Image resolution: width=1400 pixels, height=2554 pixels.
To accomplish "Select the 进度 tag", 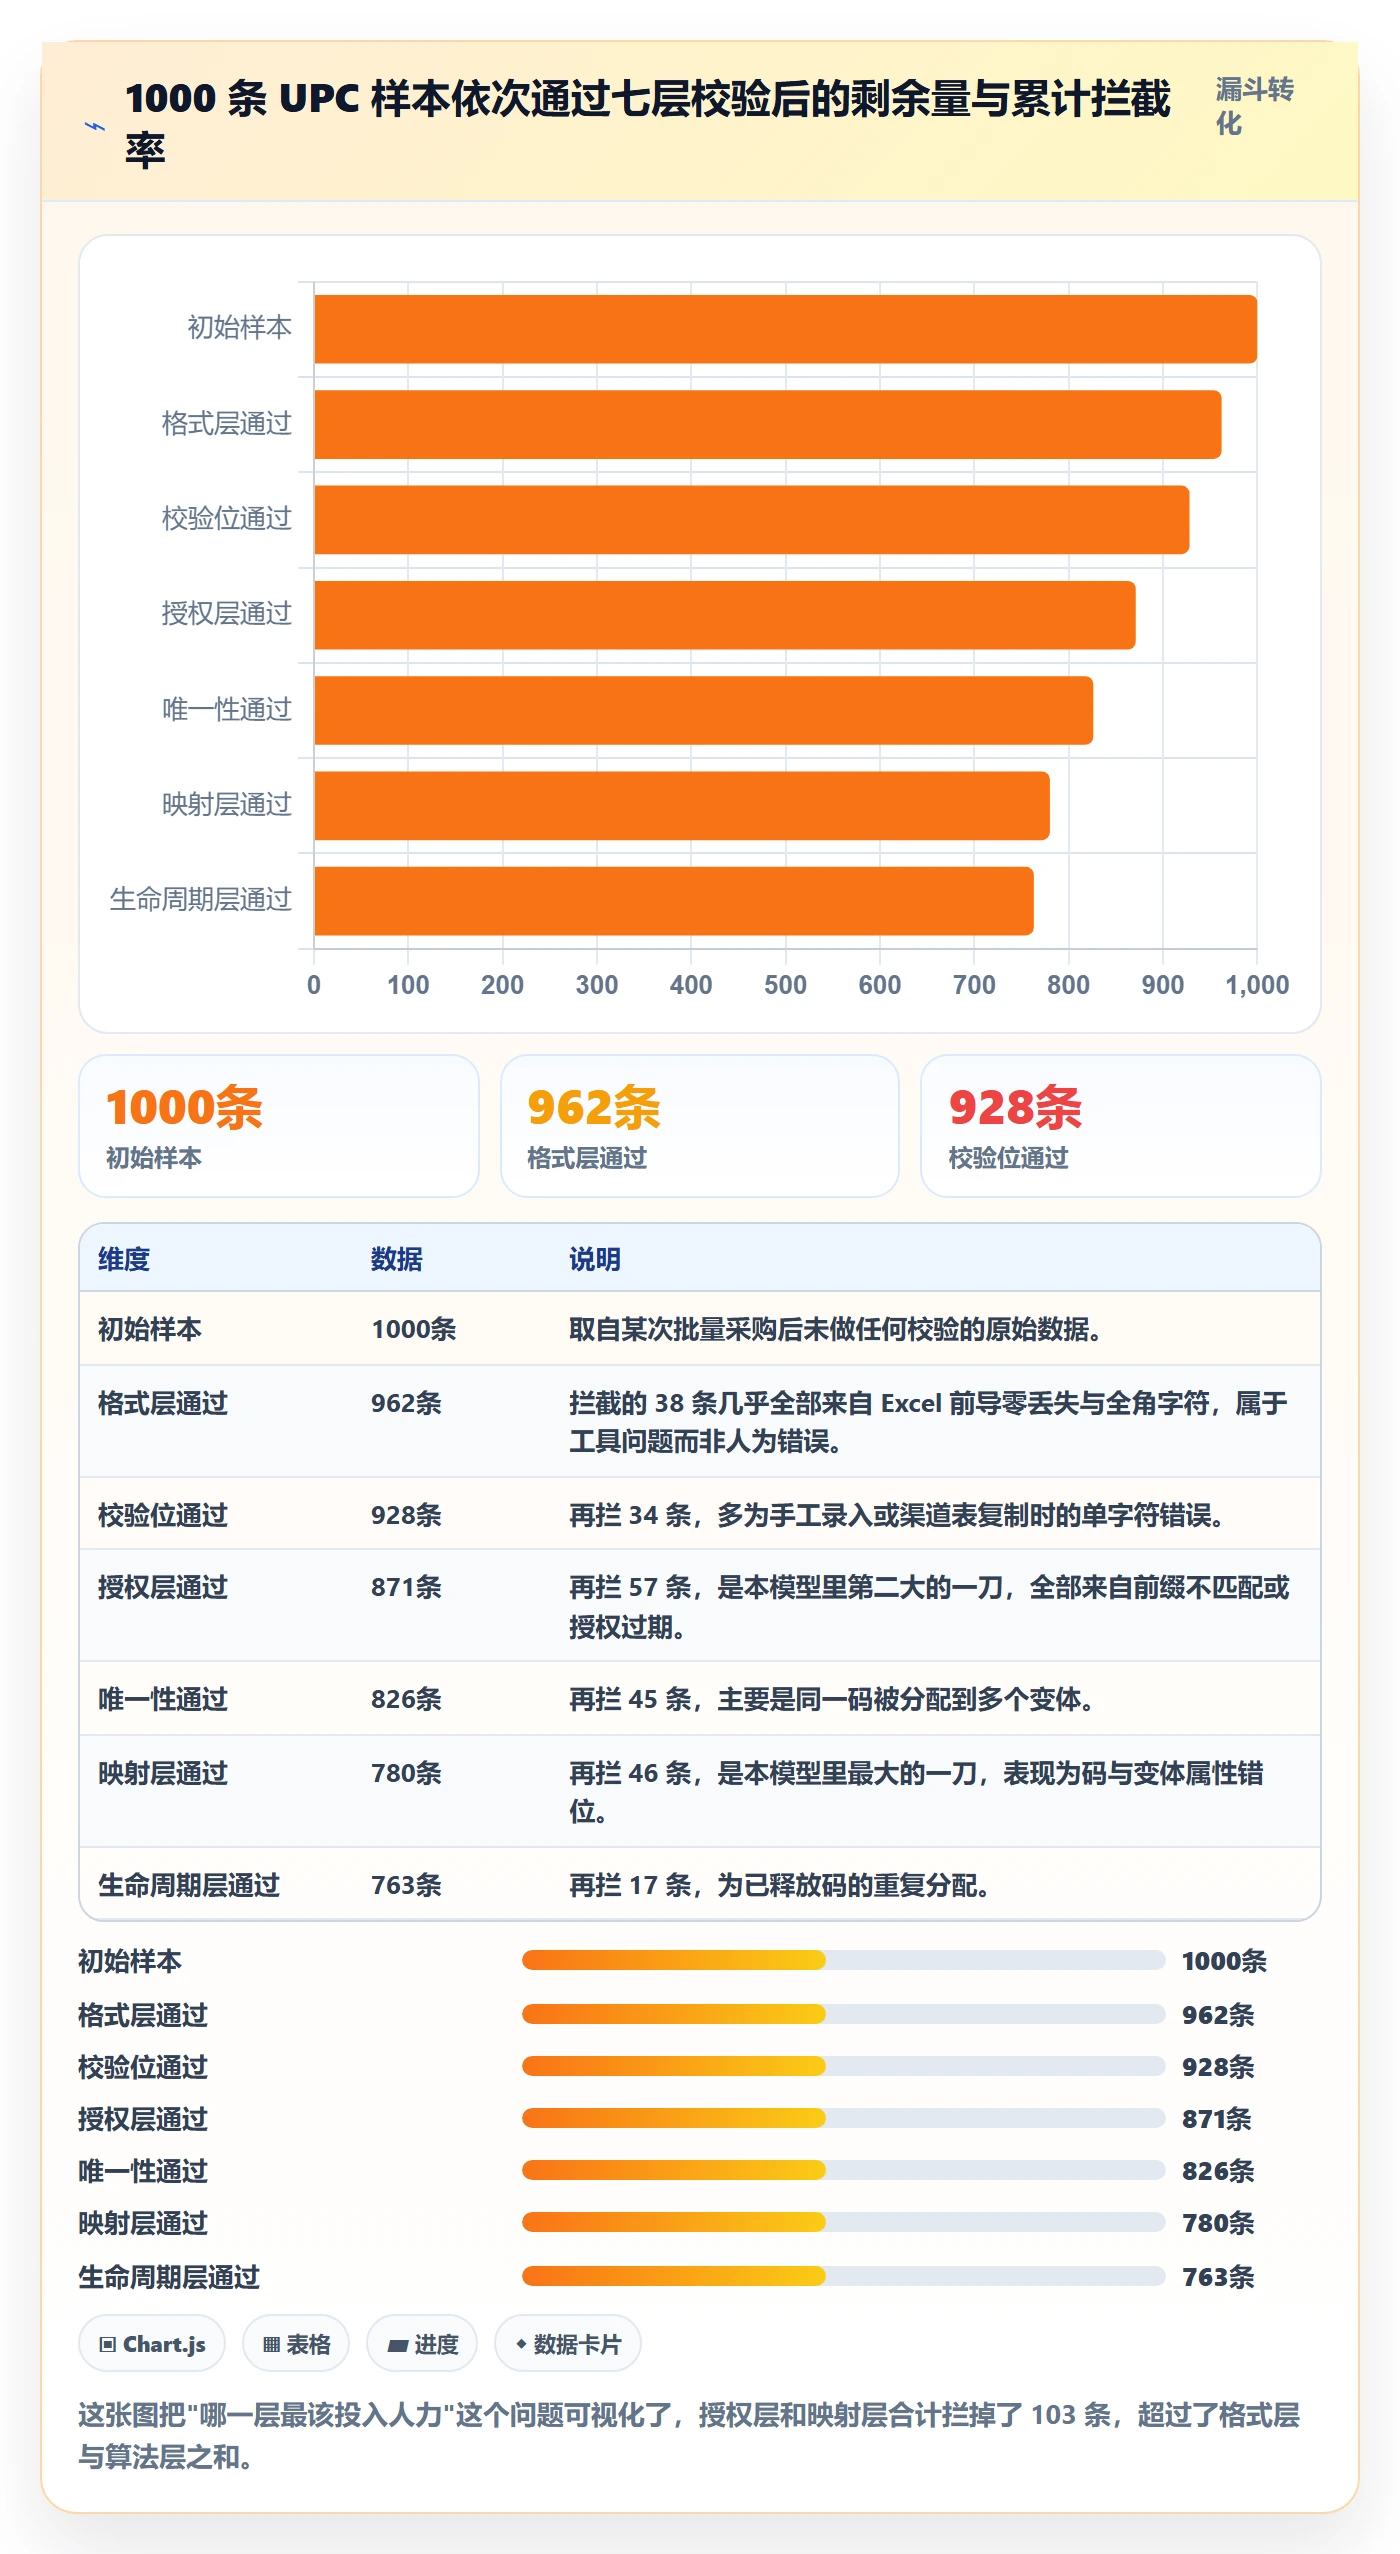I will (422, 2343).
